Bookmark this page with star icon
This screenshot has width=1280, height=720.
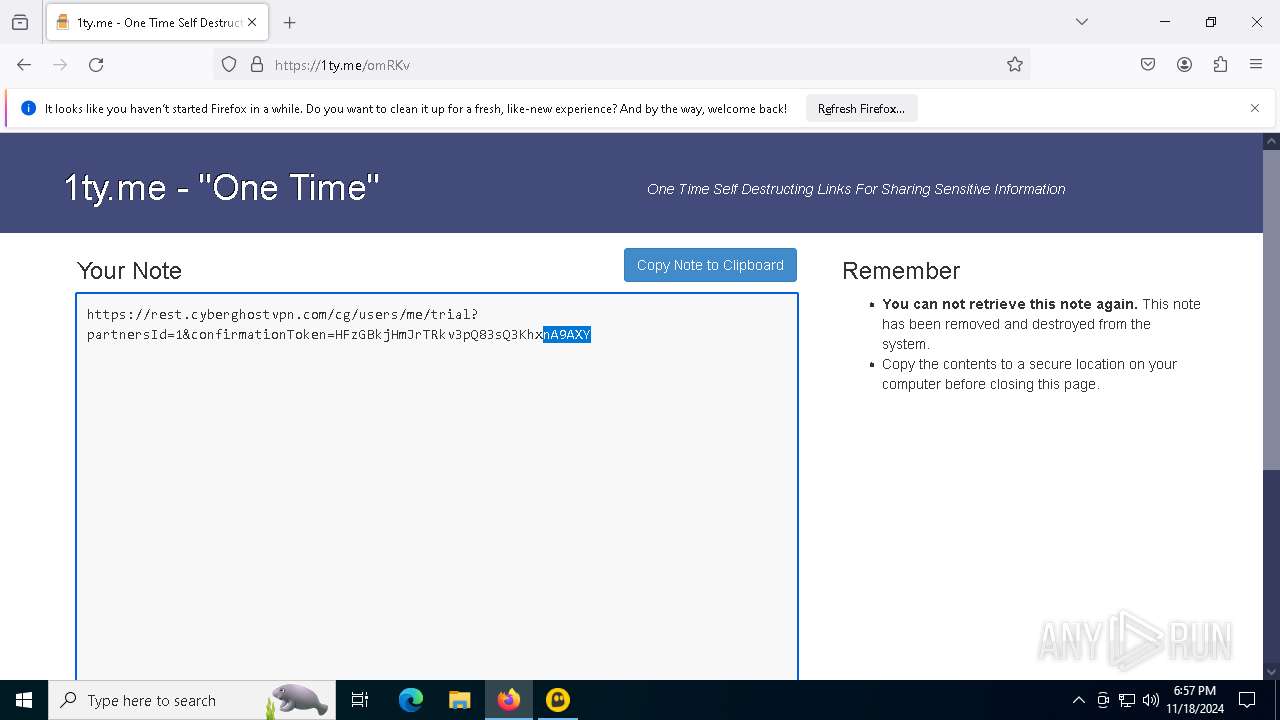point(1015,65)
